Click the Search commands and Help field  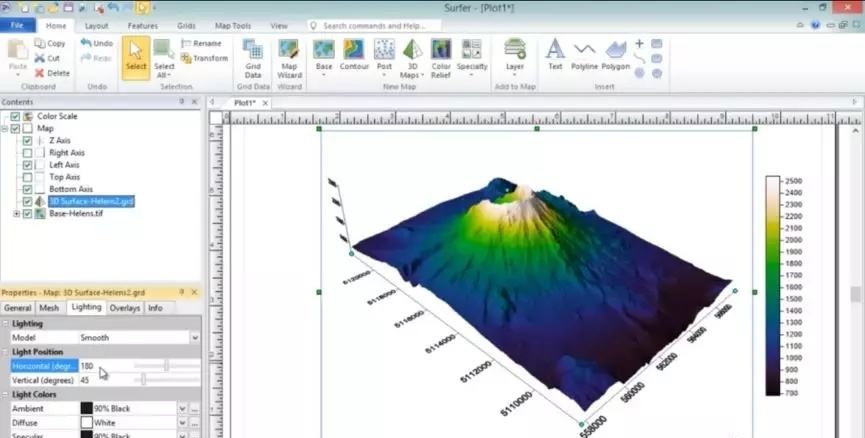[375, 26]
